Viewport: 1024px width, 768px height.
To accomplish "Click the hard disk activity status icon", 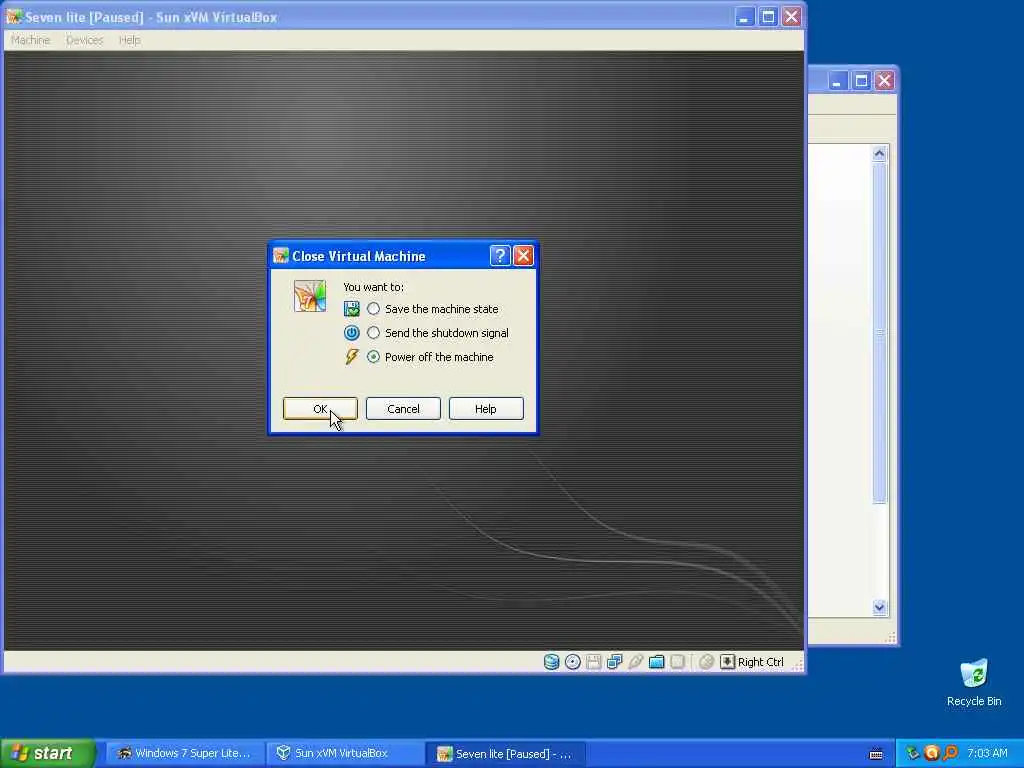I will [551, 662].
